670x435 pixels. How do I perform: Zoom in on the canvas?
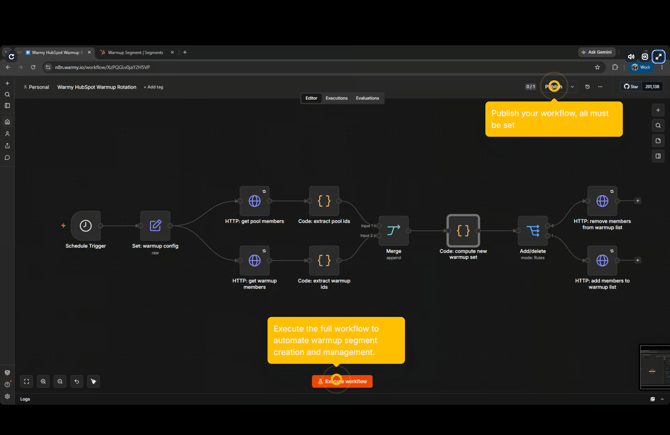pos(43,381)
